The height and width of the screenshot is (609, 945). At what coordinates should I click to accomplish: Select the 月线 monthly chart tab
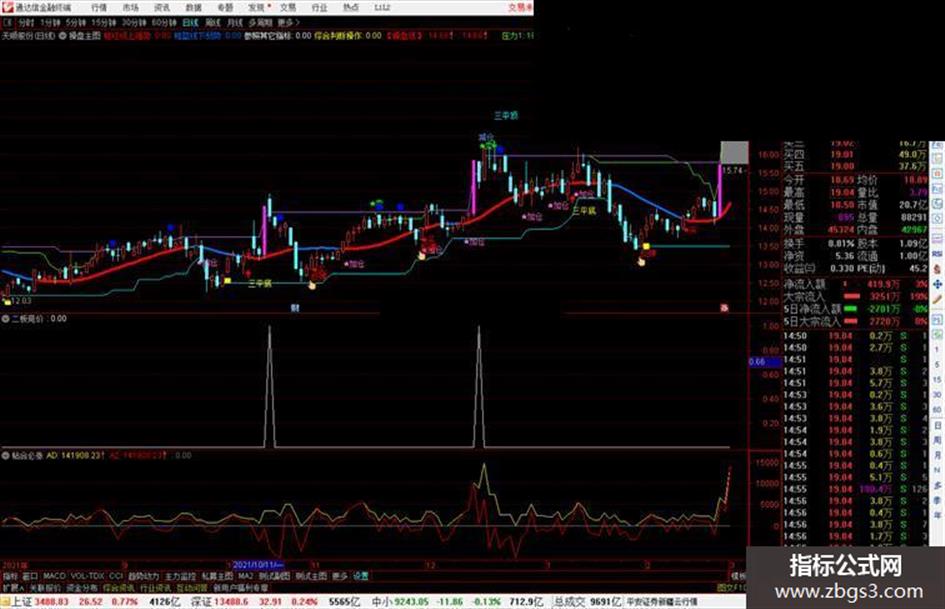pyautogui.click(x=234, y=23)
